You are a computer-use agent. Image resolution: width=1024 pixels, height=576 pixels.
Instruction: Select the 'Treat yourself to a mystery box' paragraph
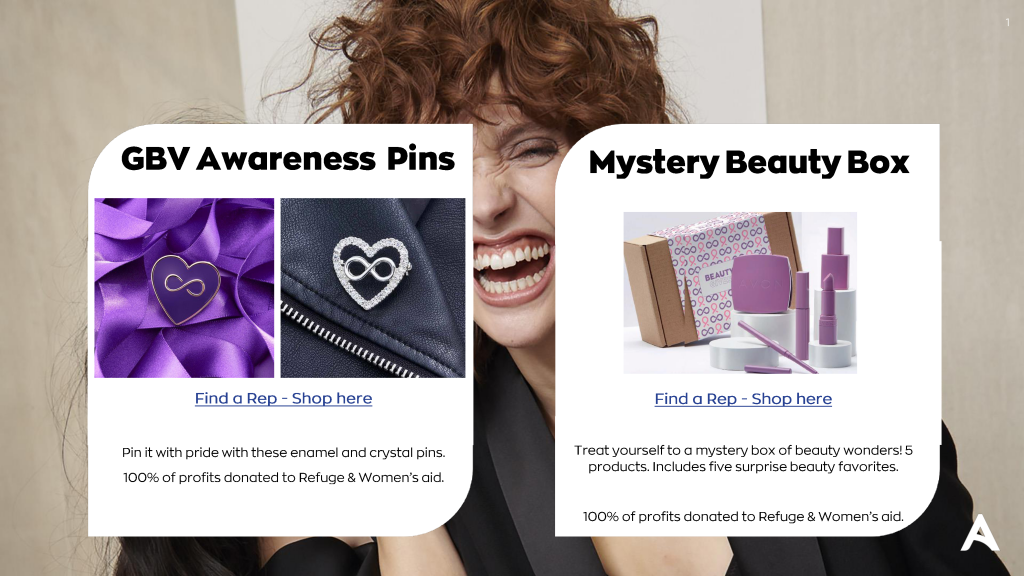[743, 458]
